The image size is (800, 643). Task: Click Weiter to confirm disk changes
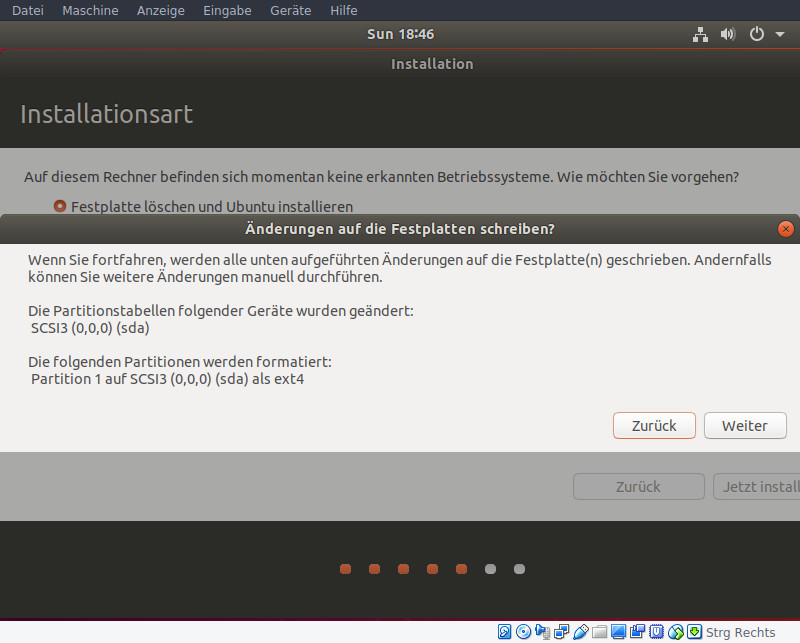(745, 426)
